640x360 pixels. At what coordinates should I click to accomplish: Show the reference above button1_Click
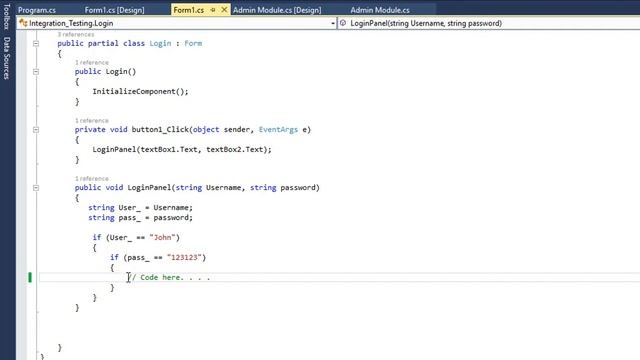pyautogui.click(x=91, y=120)
